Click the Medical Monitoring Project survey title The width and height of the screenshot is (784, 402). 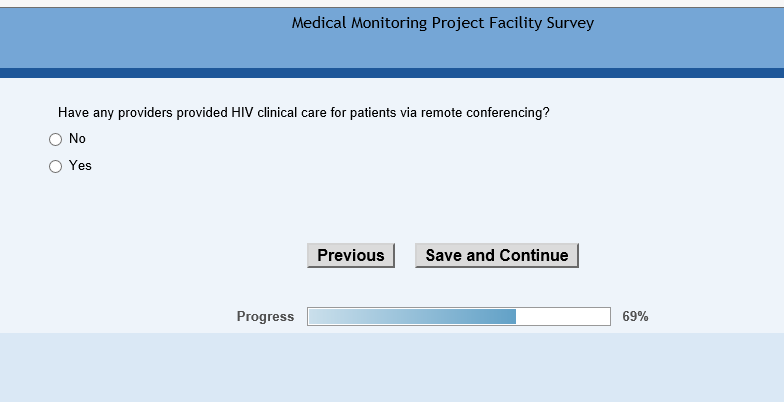442,23
